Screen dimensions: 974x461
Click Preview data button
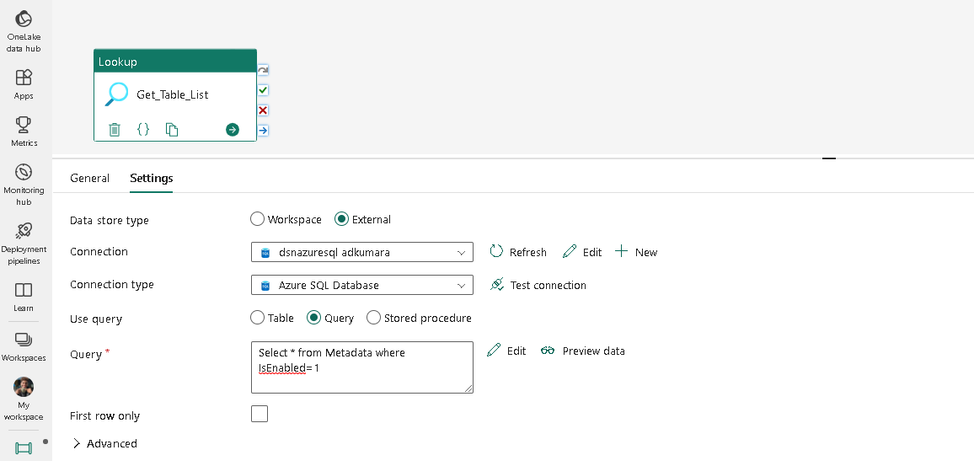pyautogui.click(x=583, y=351)
